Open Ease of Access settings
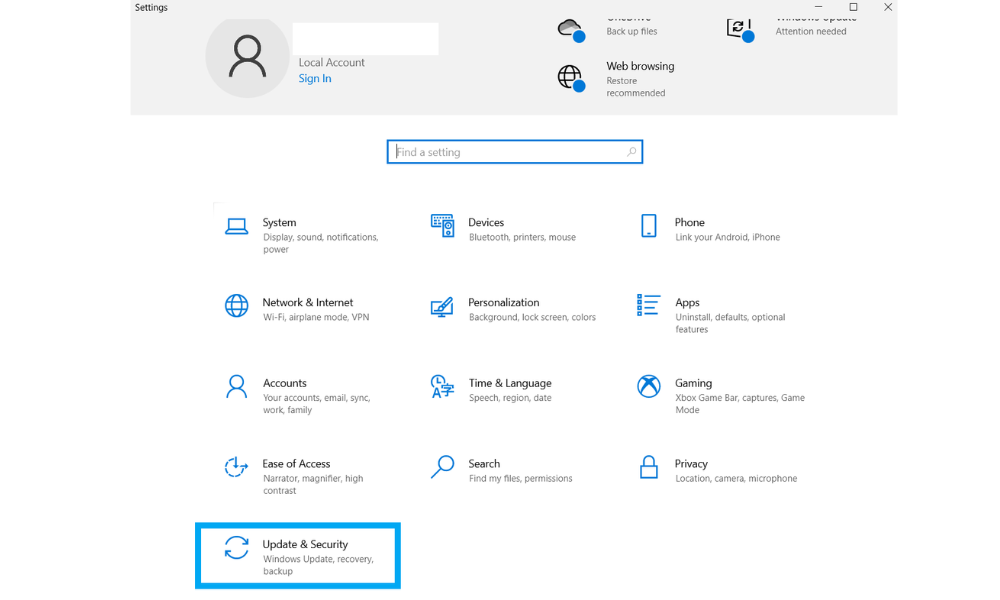 [290, 470]
